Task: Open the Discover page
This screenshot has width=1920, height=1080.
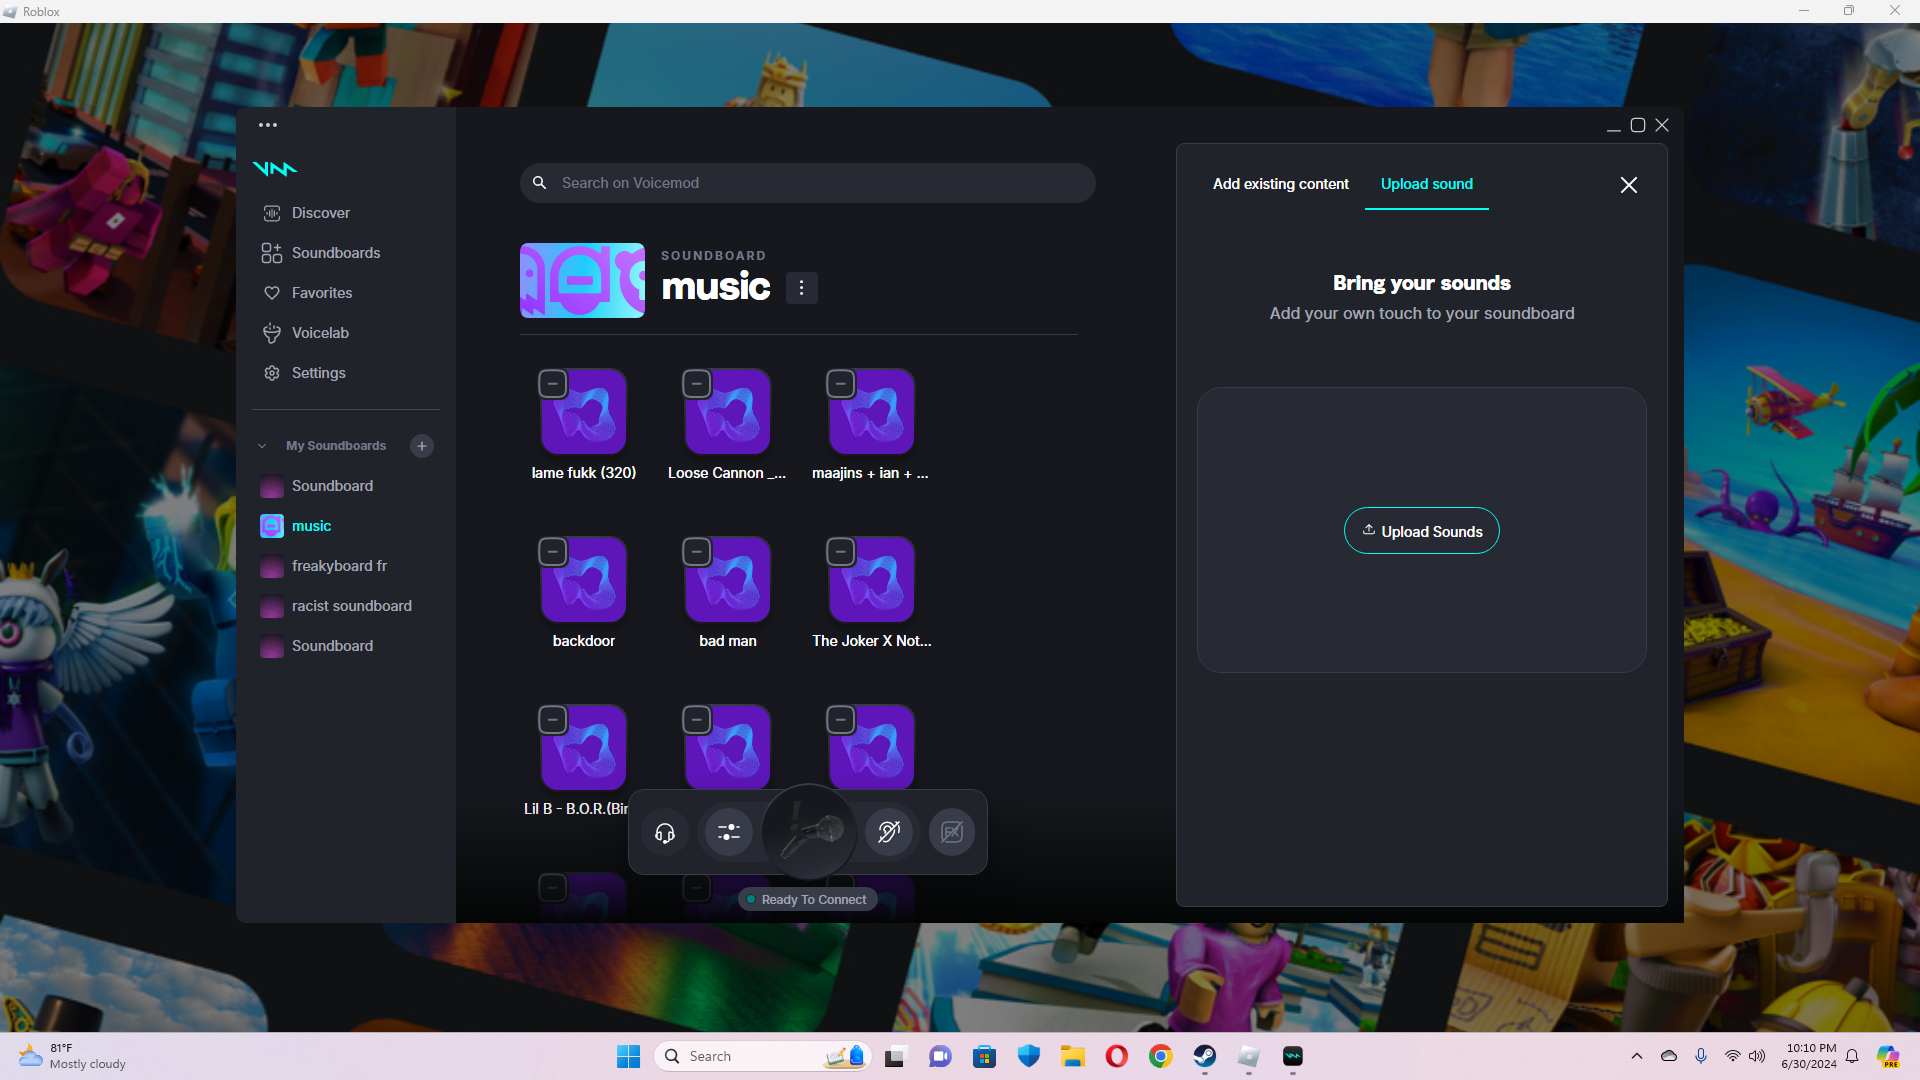Action: point(321,213)
